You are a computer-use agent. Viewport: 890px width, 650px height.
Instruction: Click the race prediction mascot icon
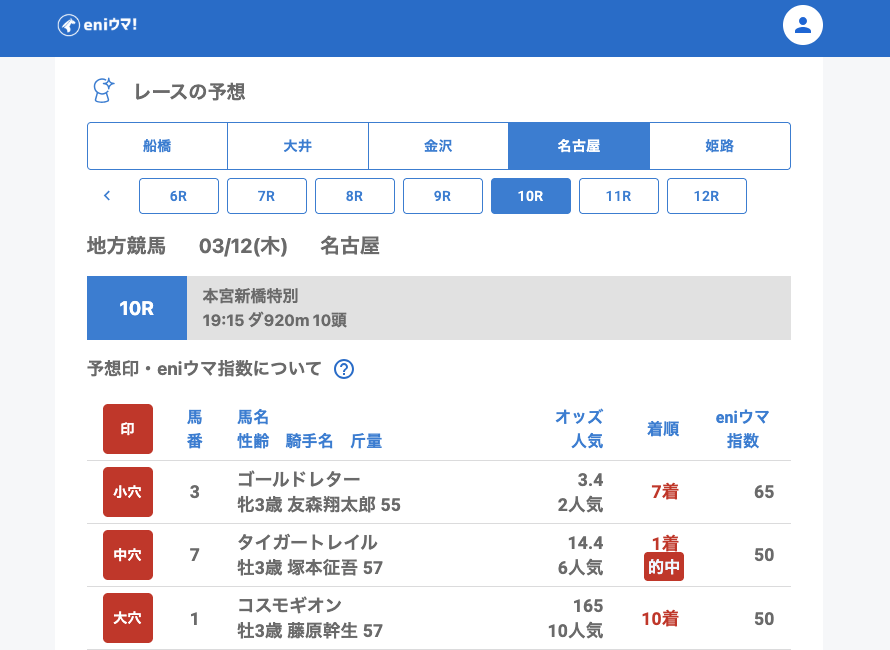tap(102, 91)
